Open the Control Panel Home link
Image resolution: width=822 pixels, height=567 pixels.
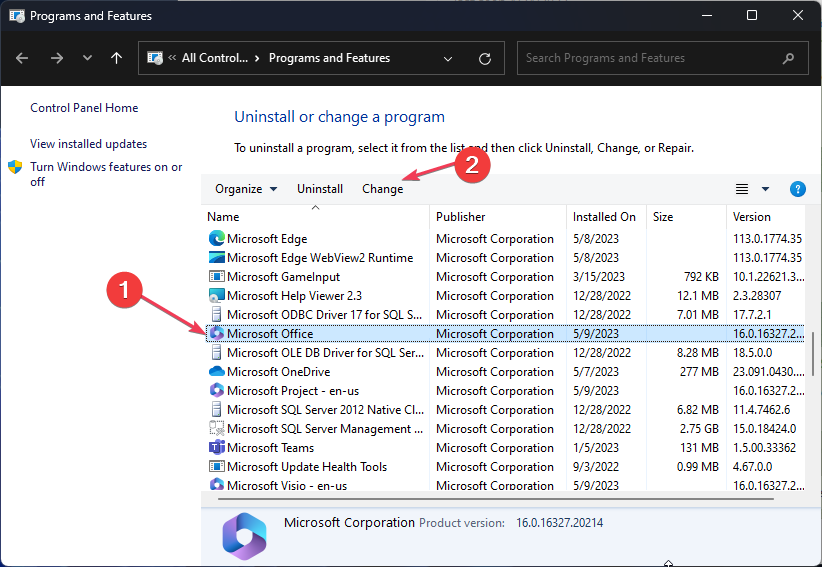[x=84, y=108]
